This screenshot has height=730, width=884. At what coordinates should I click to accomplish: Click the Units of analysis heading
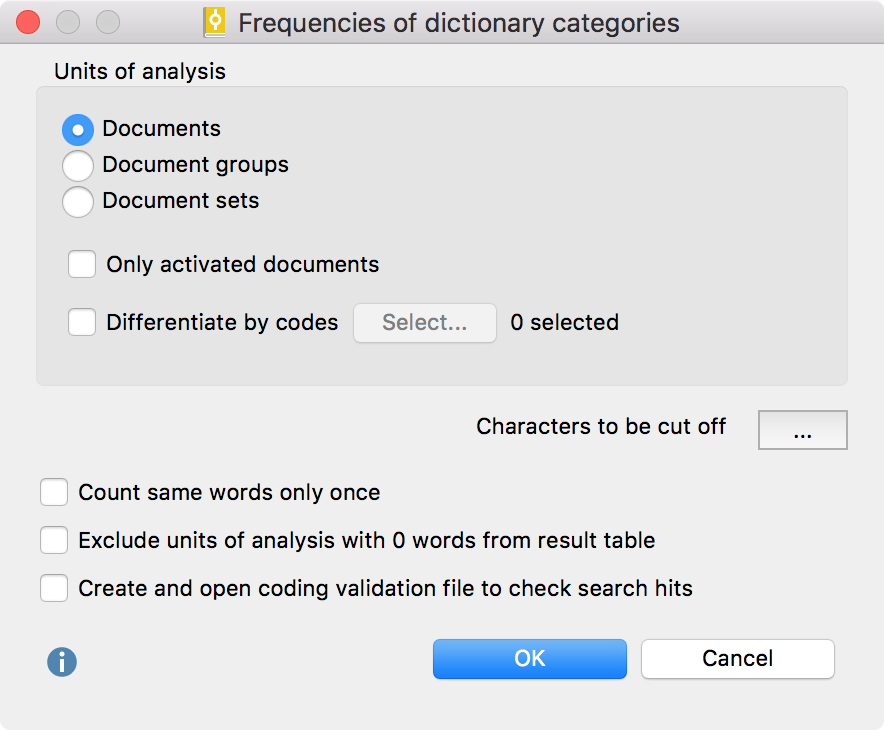140,72
